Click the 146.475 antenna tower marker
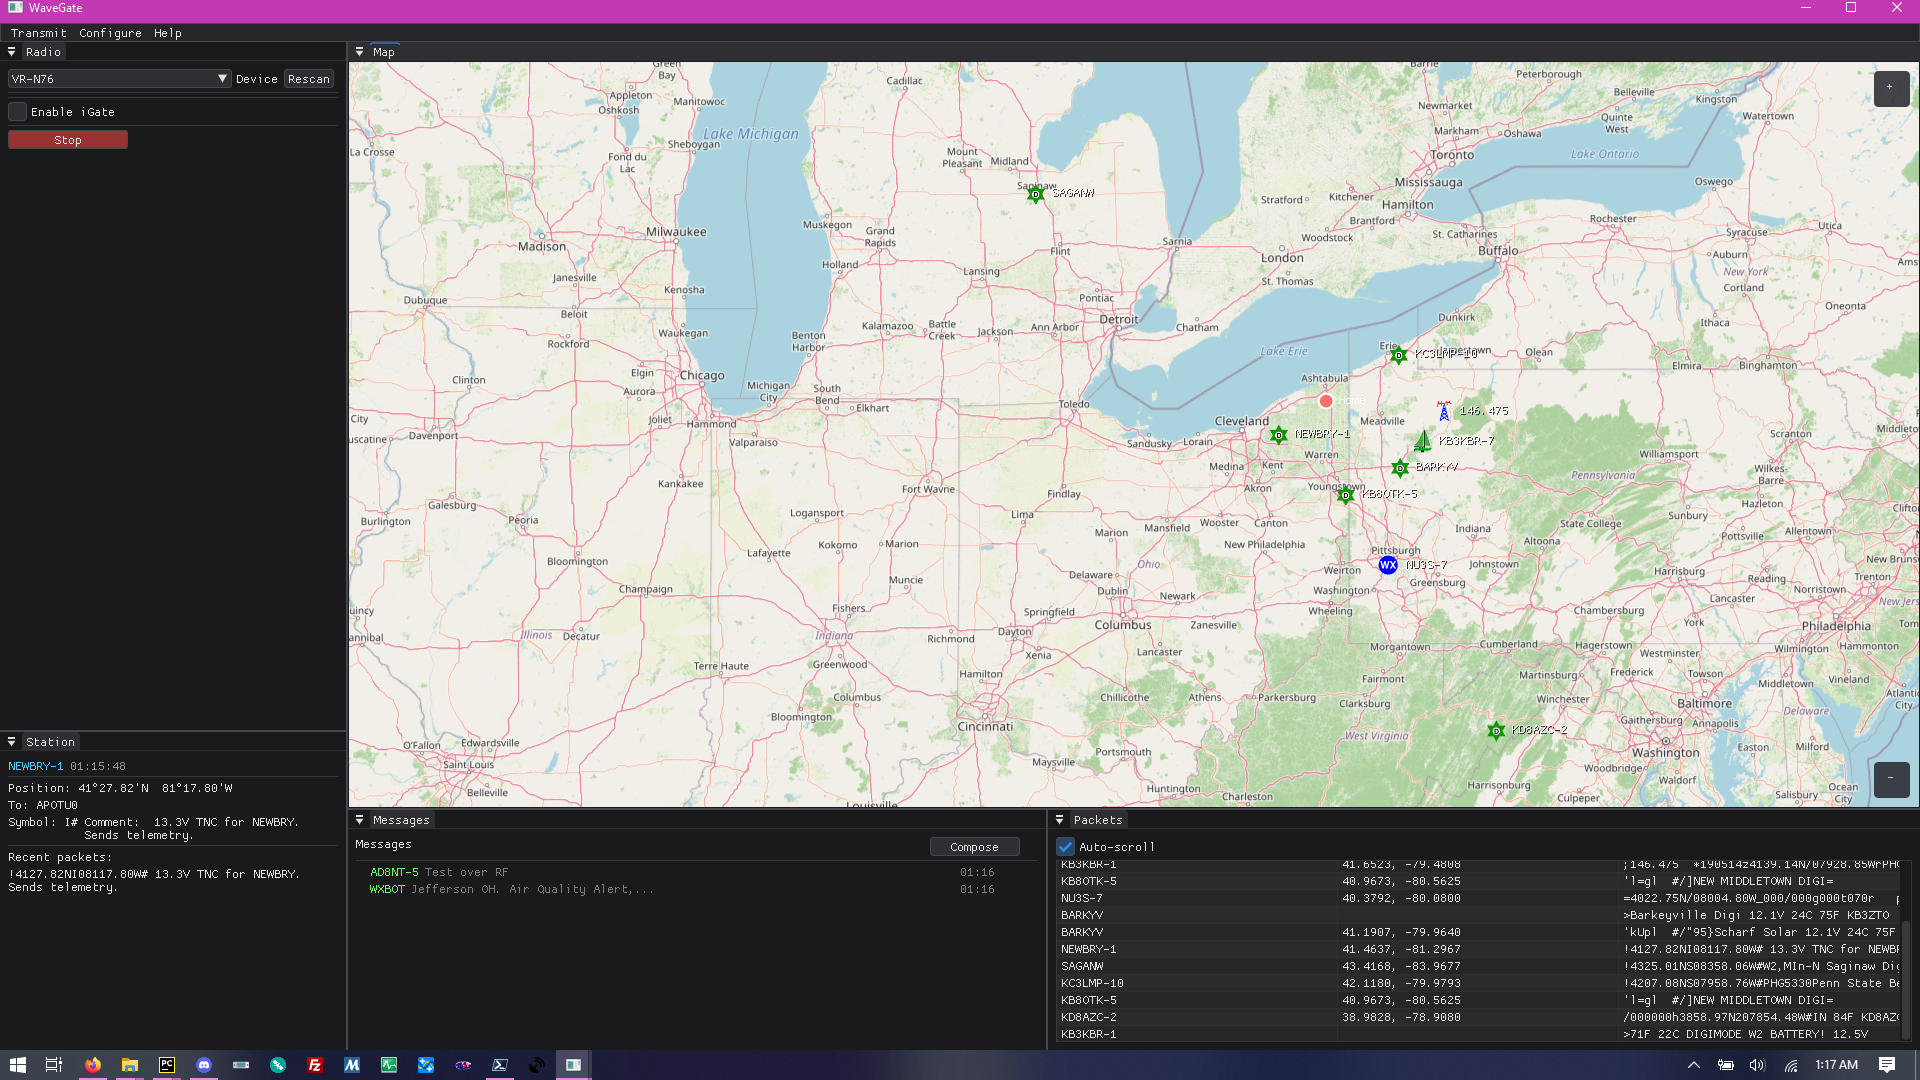The height and width of the screenshot is (1080, 1920). (x=1444, y=411)
